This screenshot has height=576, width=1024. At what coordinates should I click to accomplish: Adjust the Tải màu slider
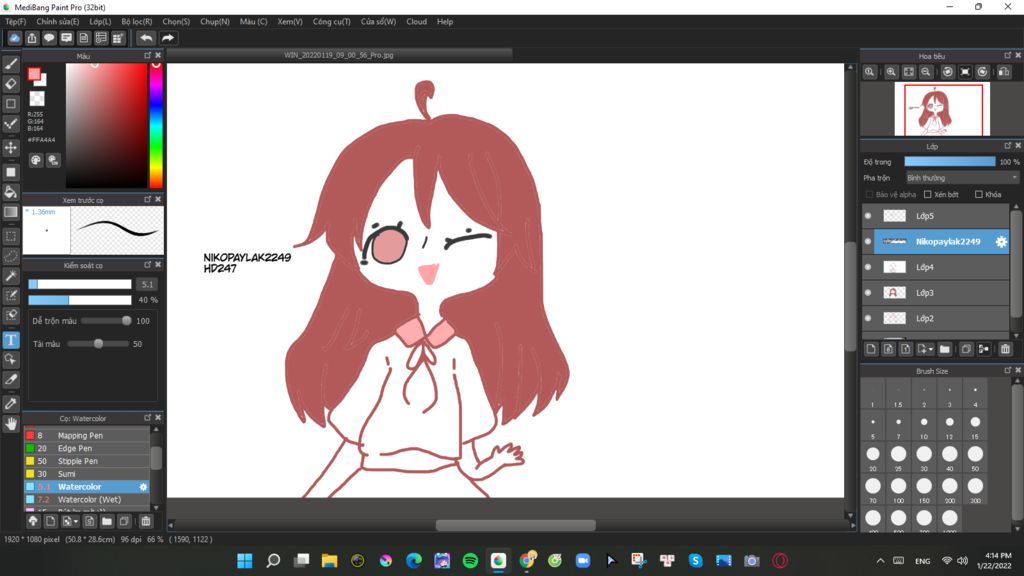(98, 344)
